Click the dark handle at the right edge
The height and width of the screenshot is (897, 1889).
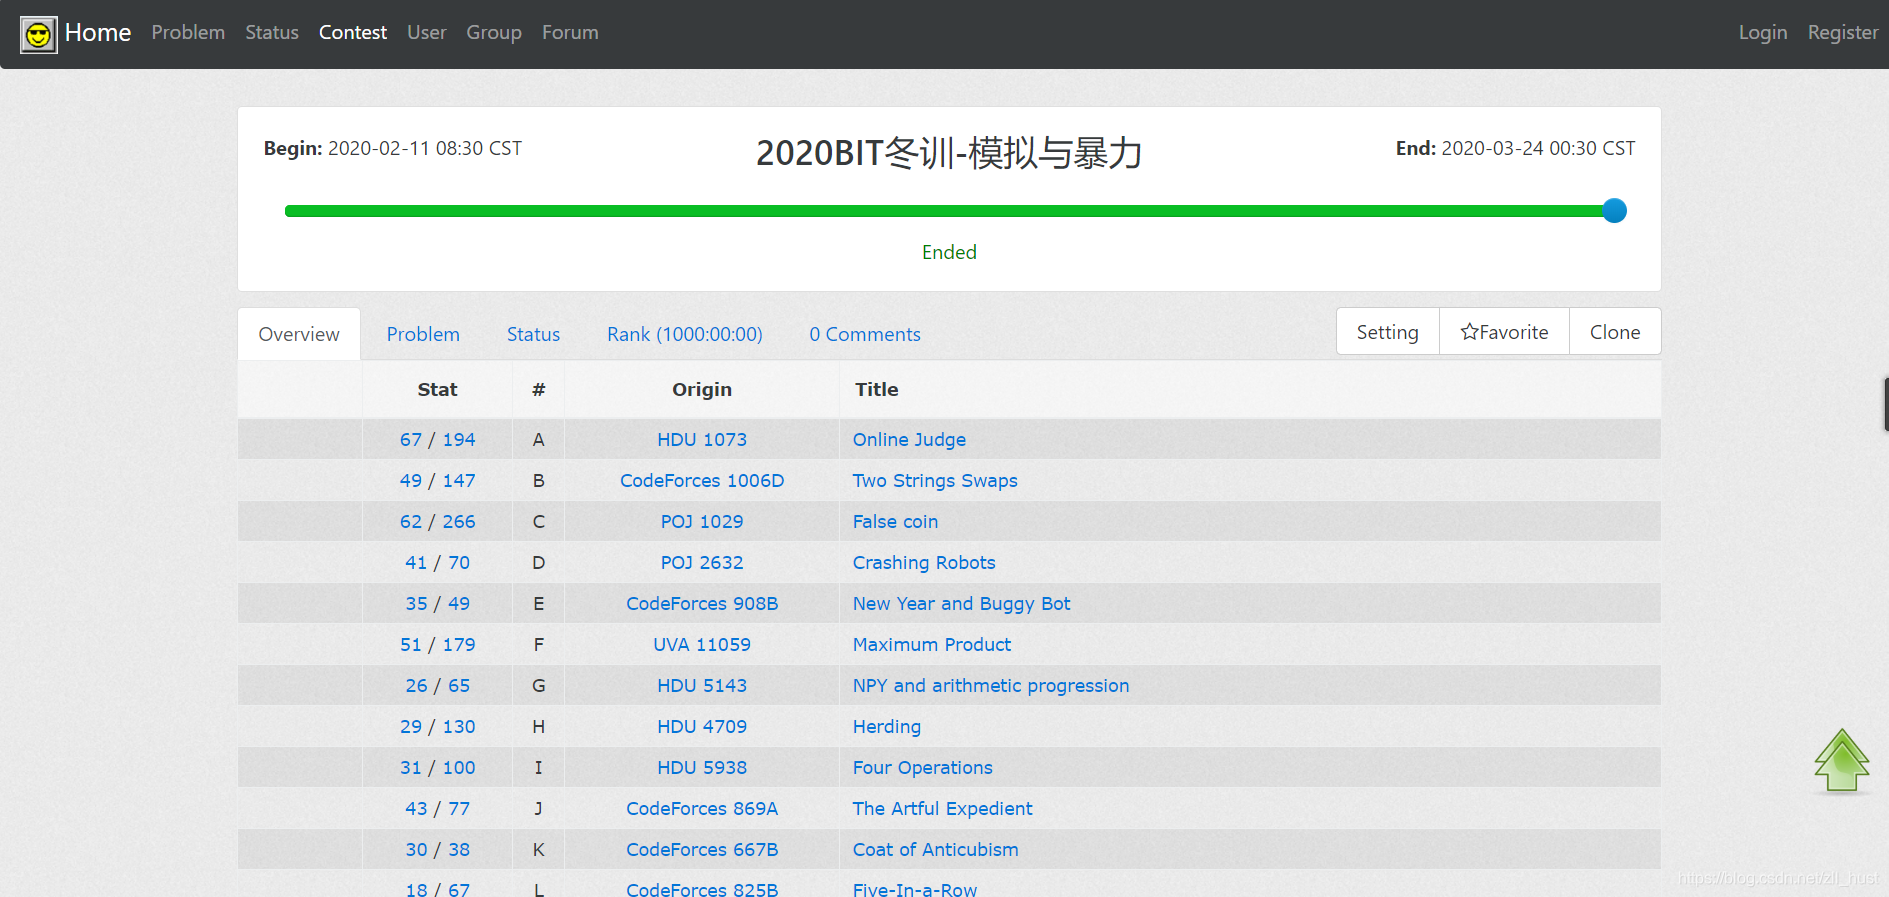1886,404
